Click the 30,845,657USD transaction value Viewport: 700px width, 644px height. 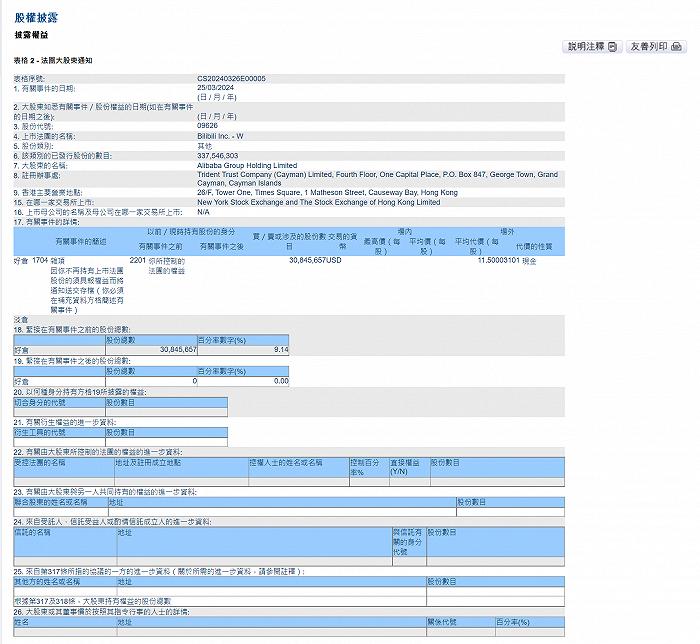pos(315,260)
